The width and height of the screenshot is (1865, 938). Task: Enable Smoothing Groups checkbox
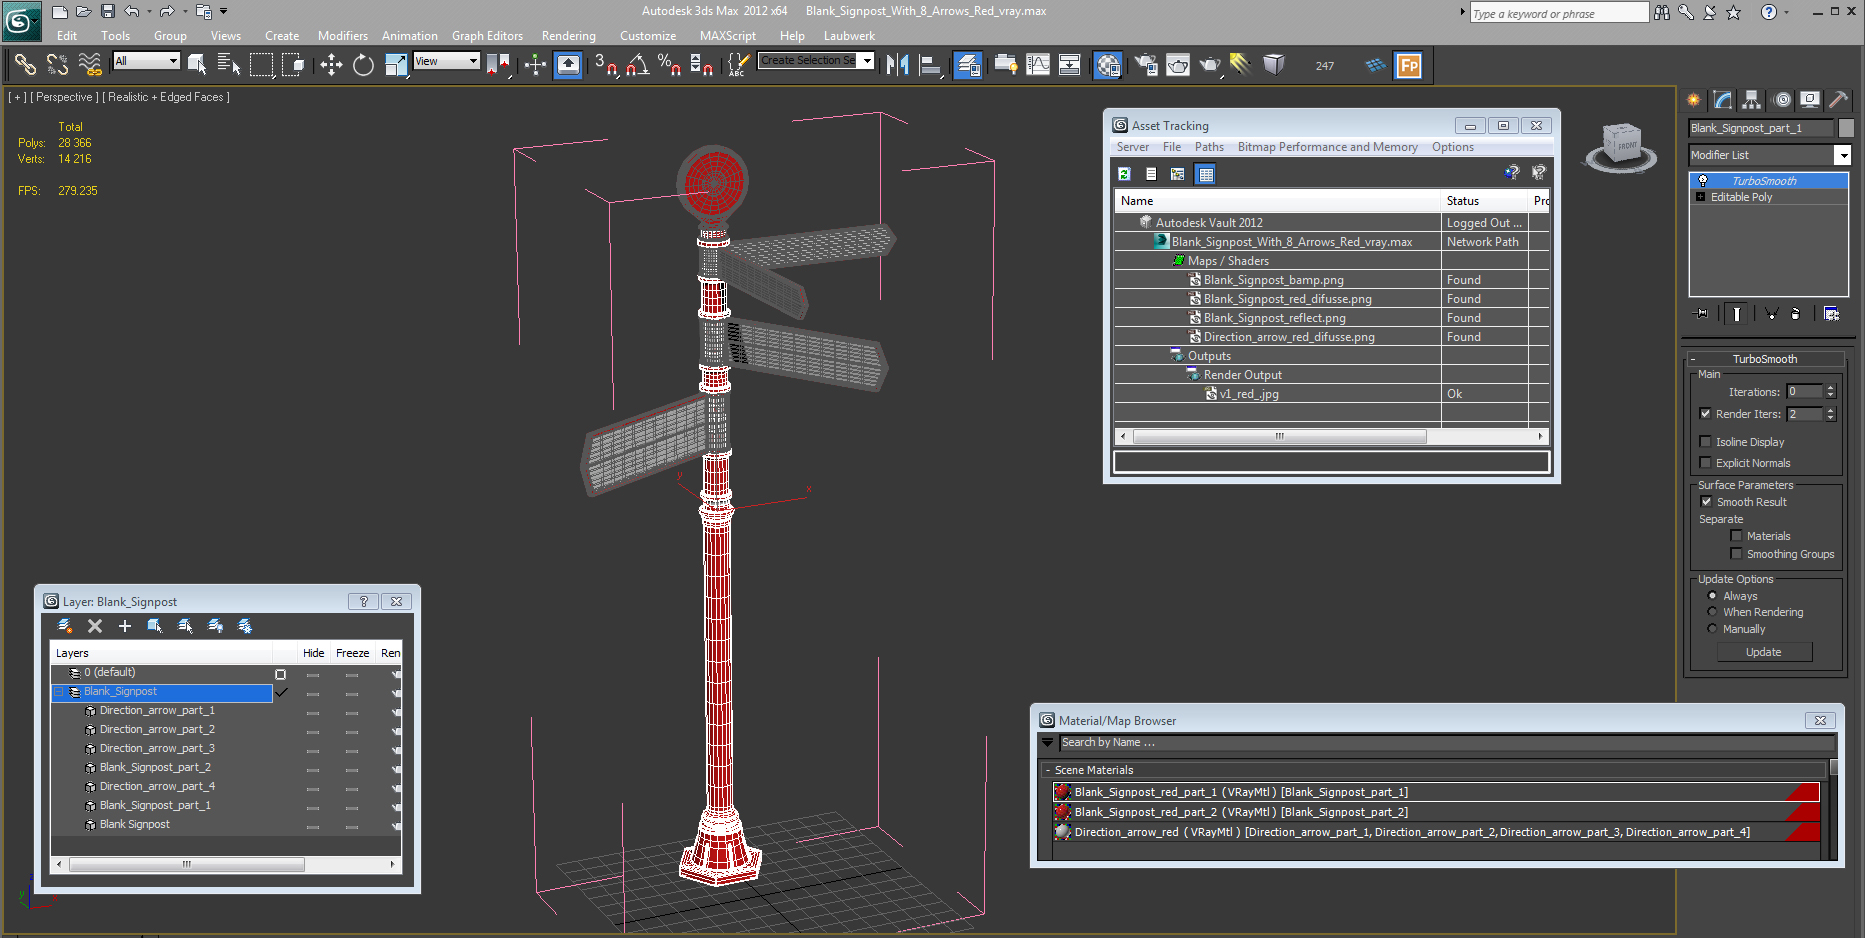[x=1736, y=554]
